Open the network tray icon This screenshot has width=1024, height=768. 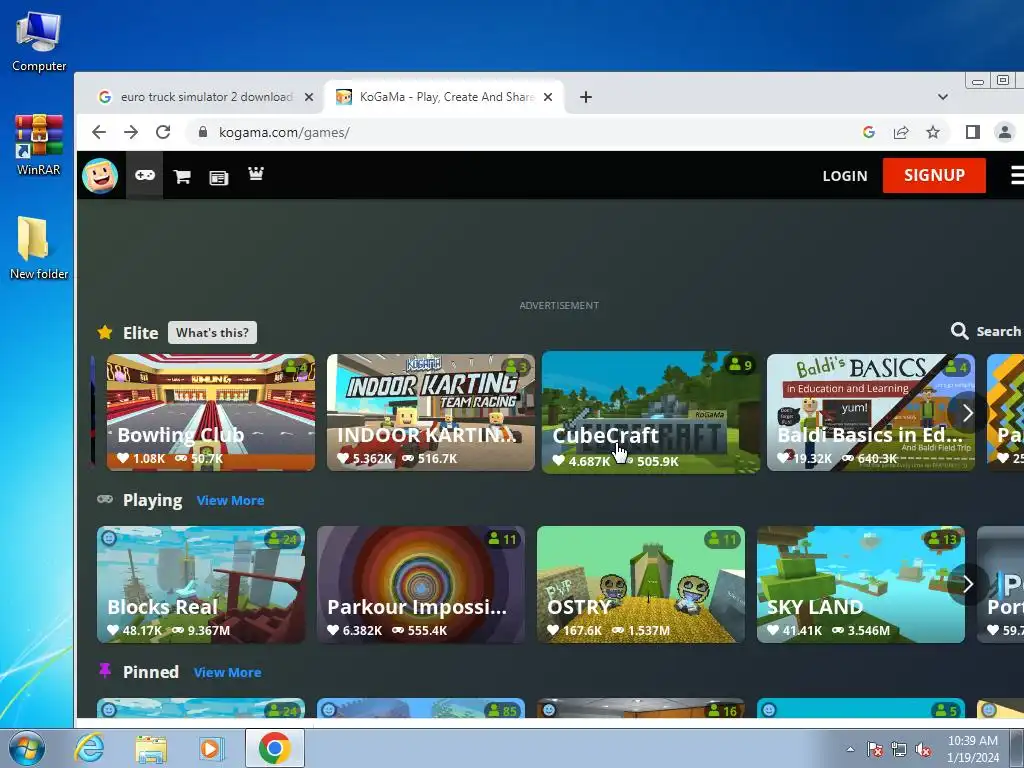[899, 749]
